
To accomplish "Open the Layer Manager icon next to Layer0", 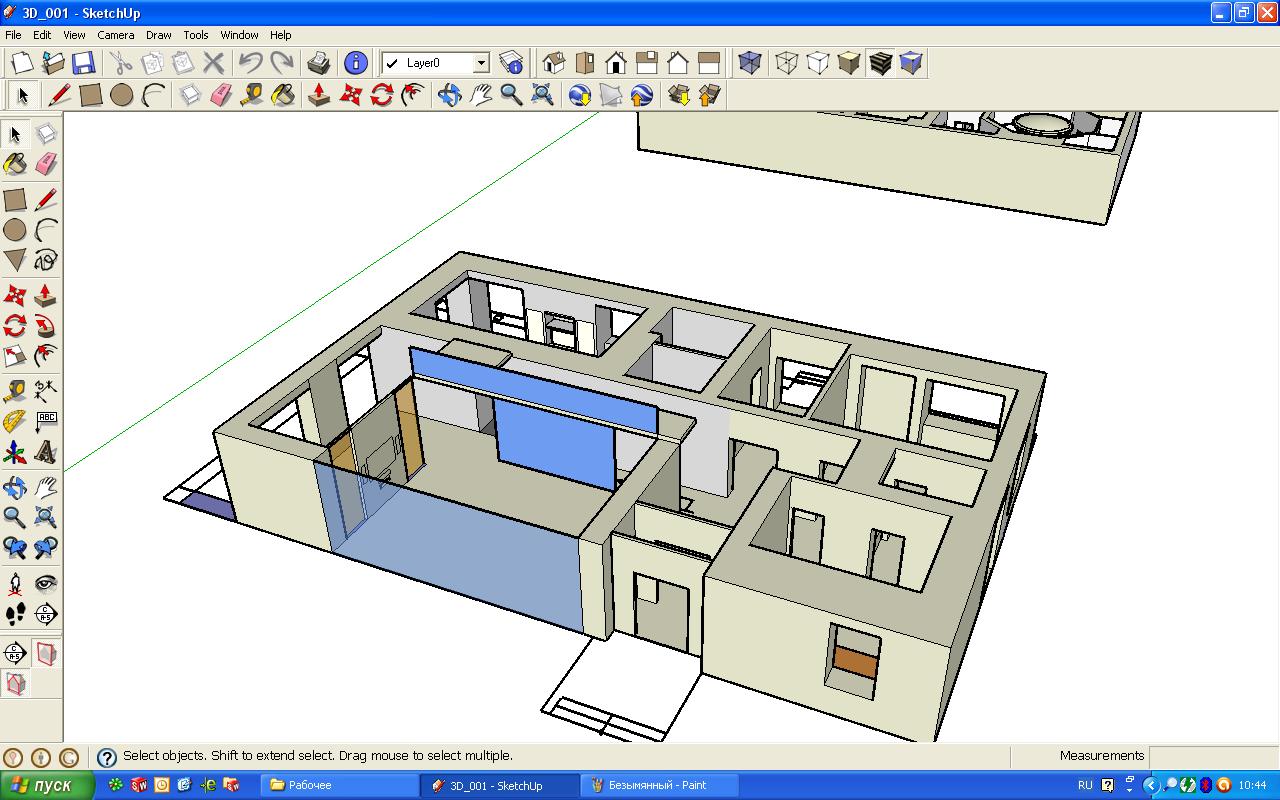I will coord(511,63).
